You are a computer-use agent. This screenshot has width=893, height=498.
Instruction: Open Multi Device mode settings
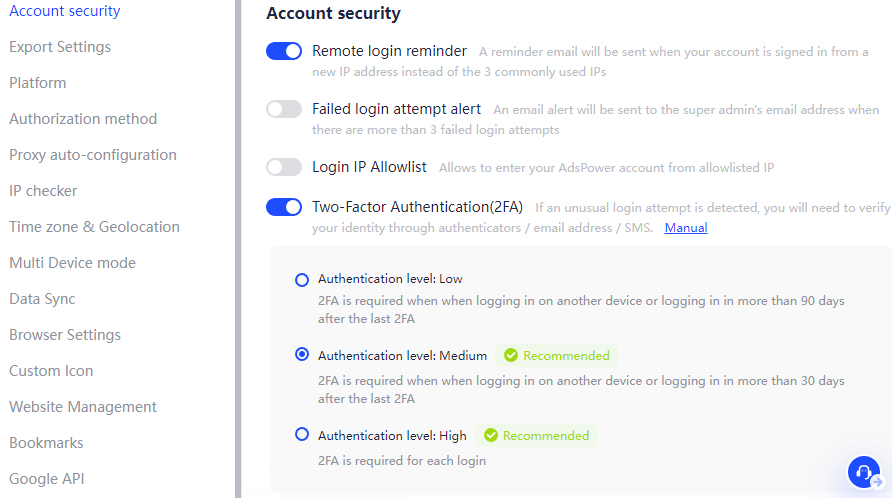[x=72, y=263]
